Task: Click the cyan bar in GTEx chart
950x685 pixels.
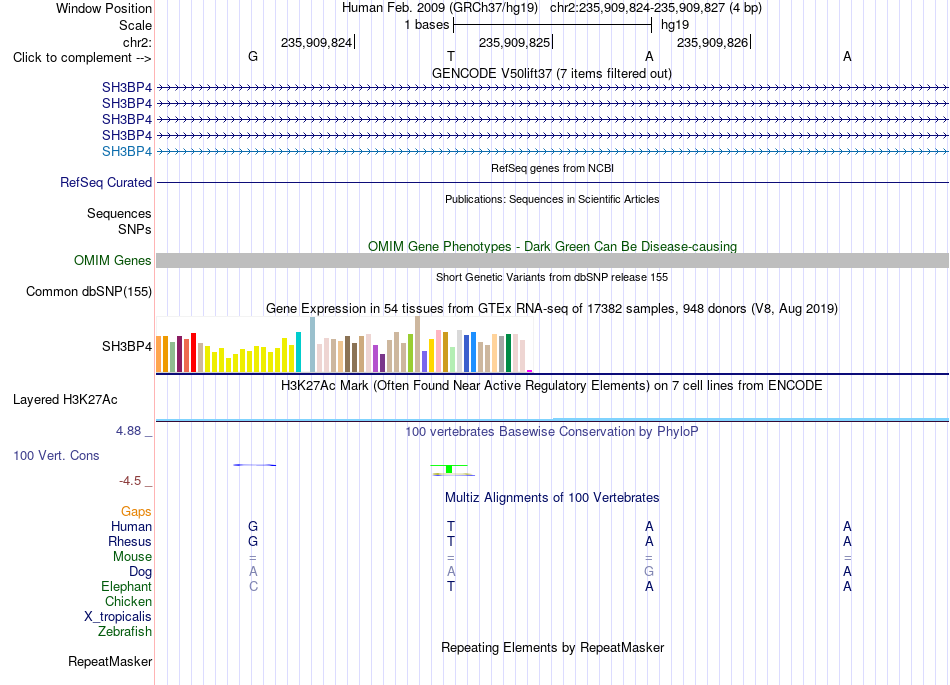Action: pos(298,352)
